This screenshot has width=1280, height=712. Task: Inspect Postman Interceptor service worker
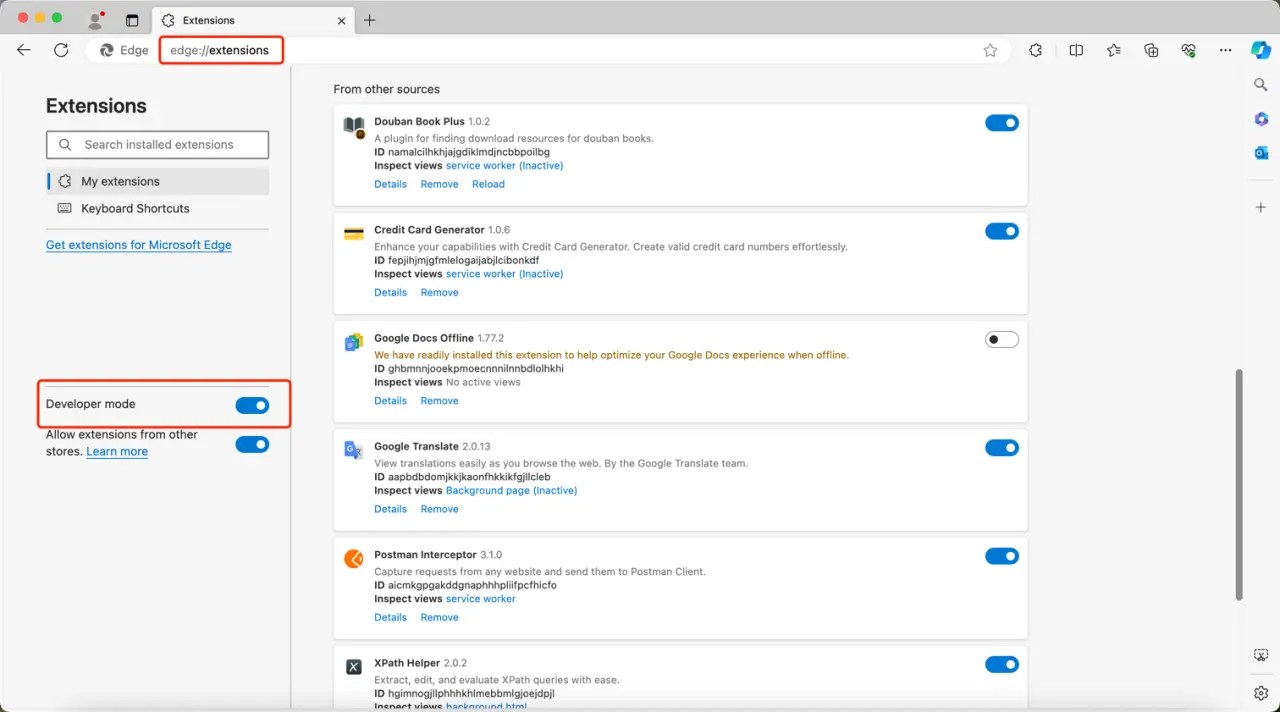click(x=481, y=599)
